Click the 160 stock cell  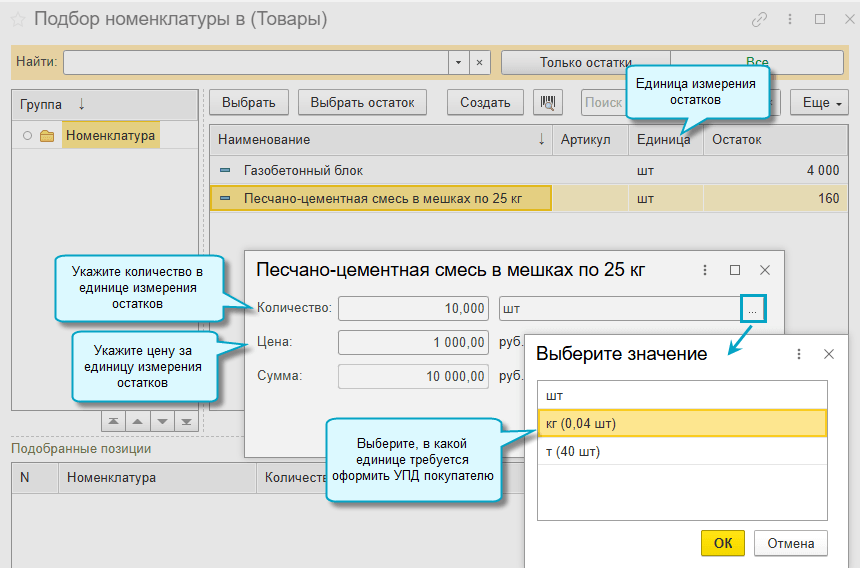point(776,198)
